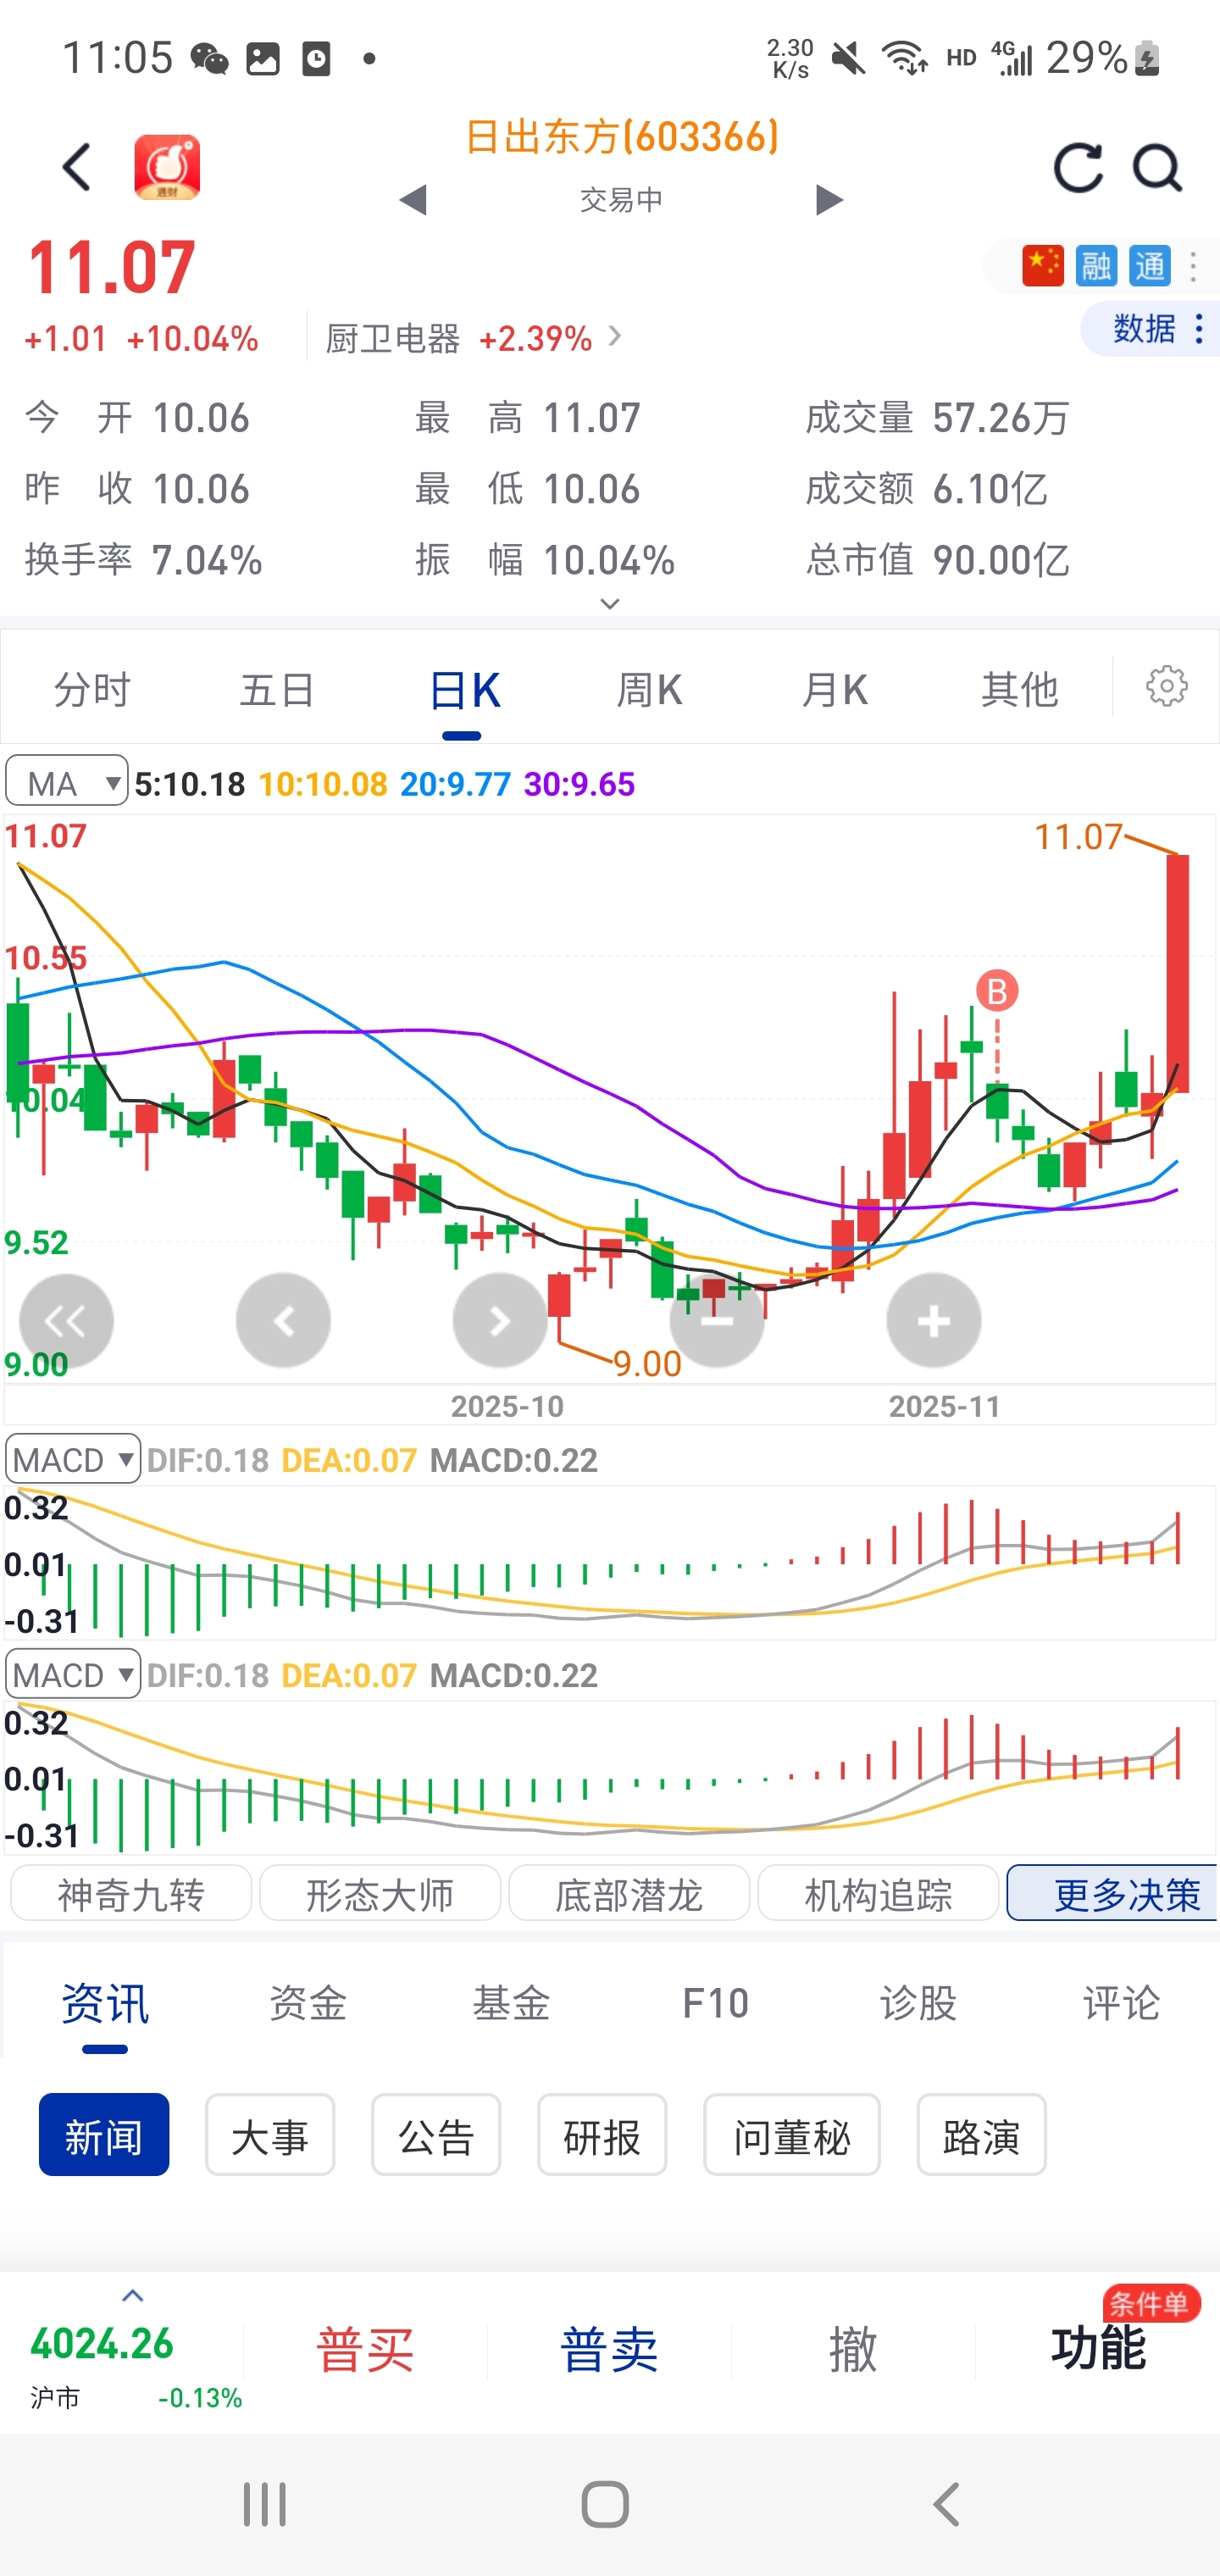
Task: Open the three-dot menu beside badges
Action: click(1193, 266)
